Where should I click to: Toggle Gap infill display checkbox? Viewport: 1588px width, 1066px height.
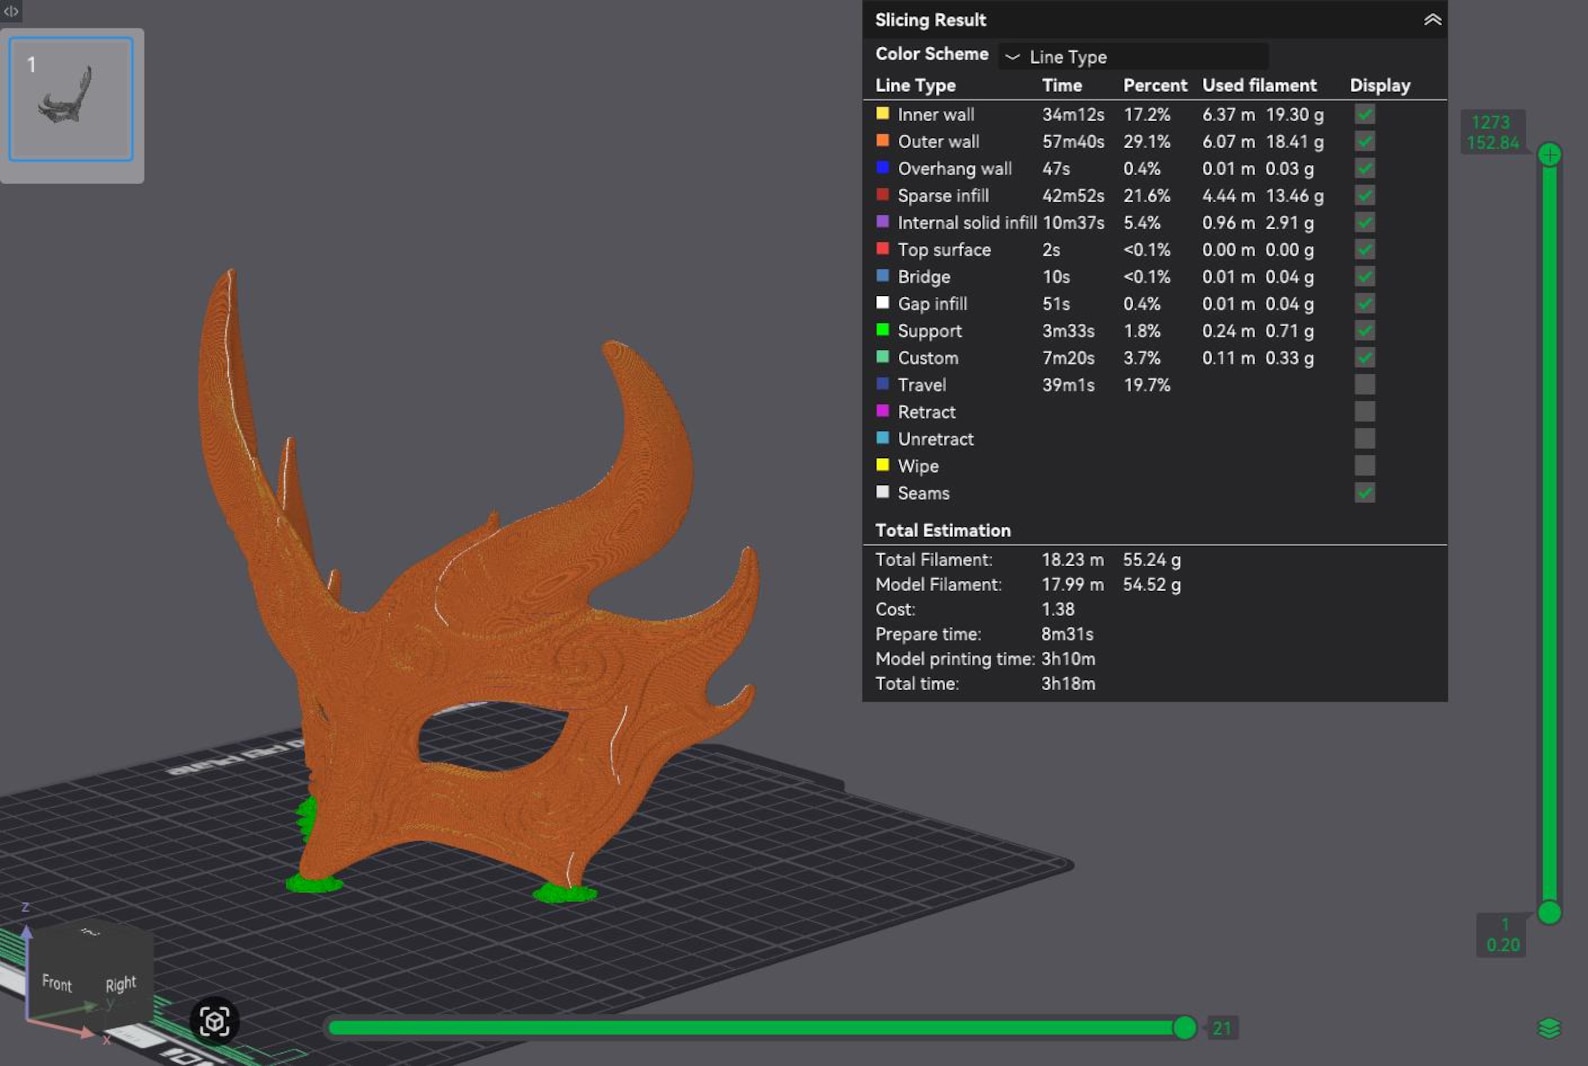click(1364, 303)
